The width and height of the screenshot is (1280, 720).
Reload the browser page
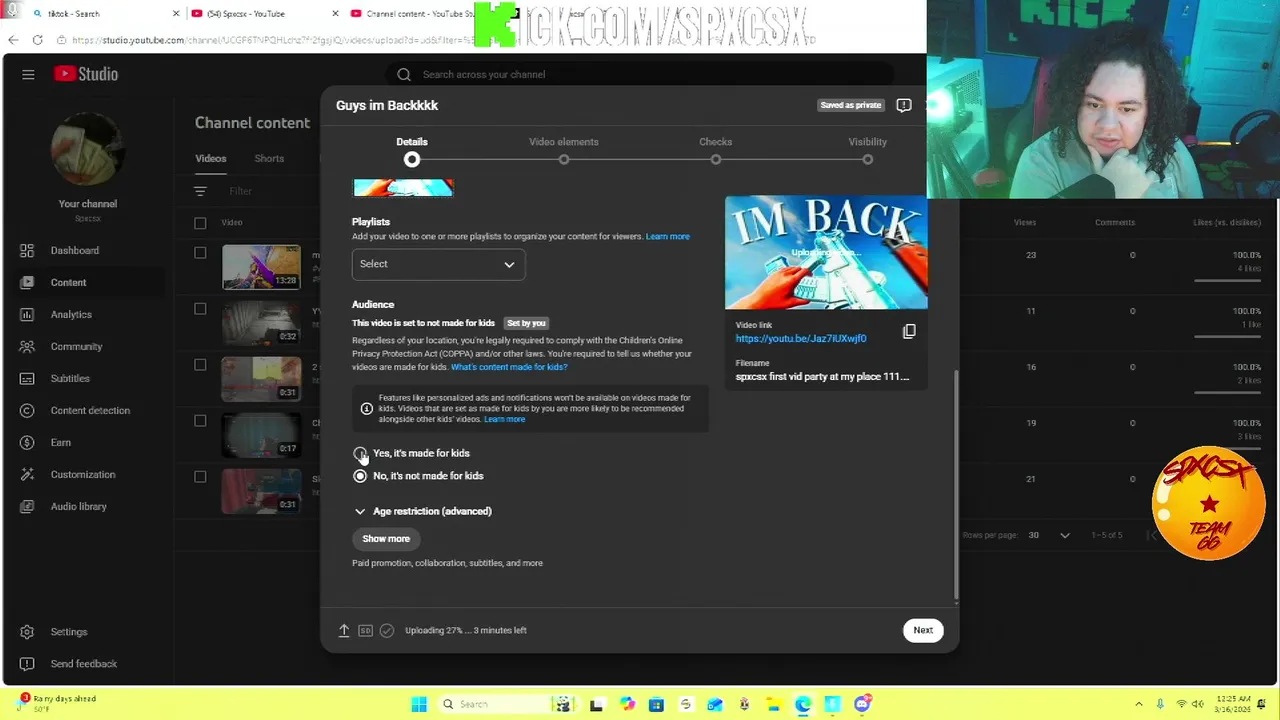tap(37, 40)
